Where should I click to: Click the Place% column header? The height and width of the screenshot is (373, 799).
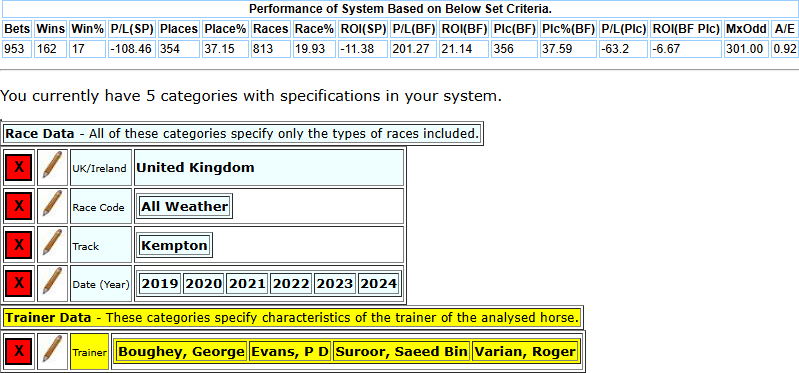pos(225,29)
